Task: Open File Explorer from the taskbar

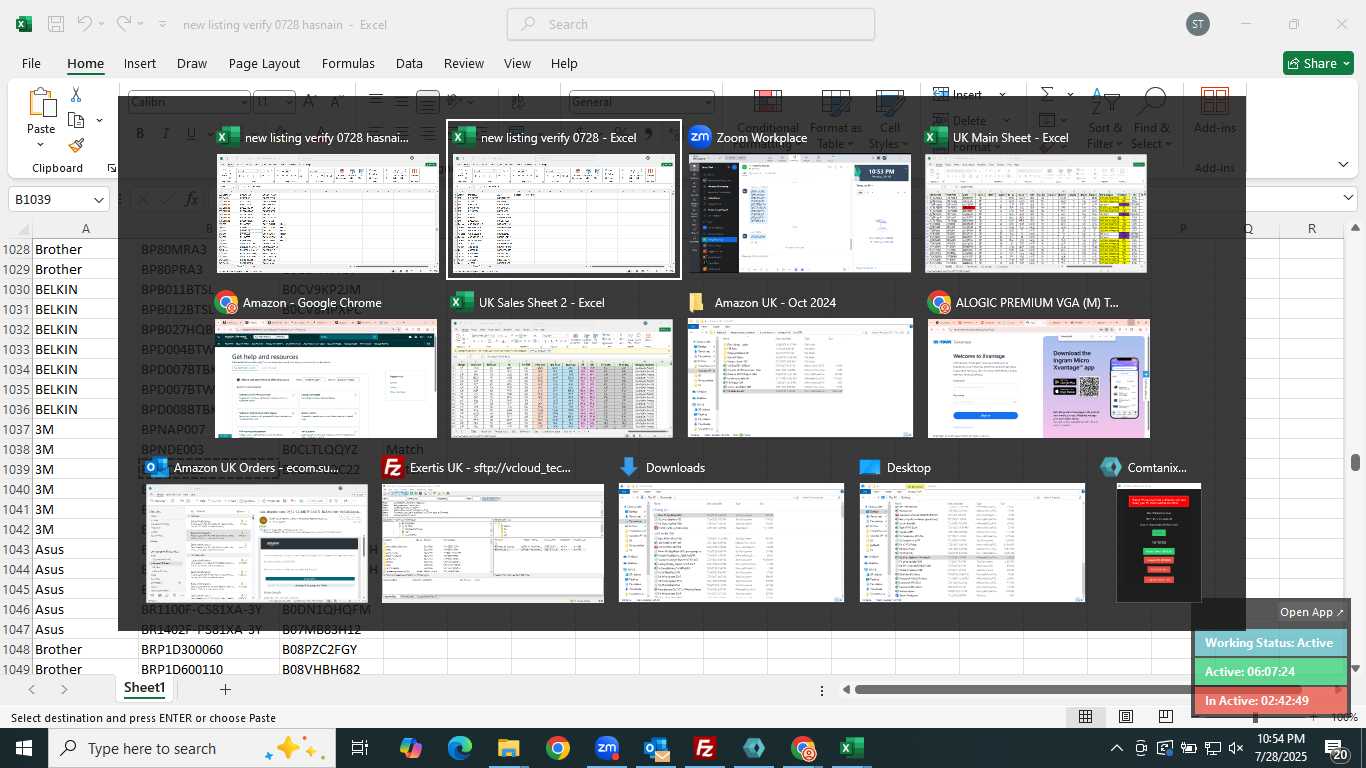Action: (x=508, y=748)
